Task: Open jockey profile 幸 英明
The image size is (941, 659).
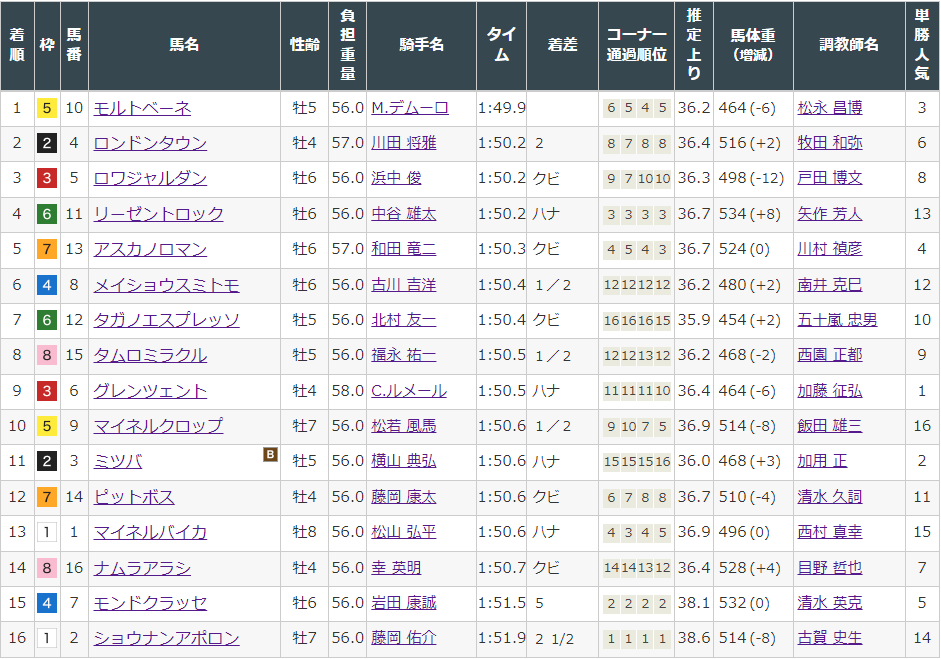Action: 396,568
